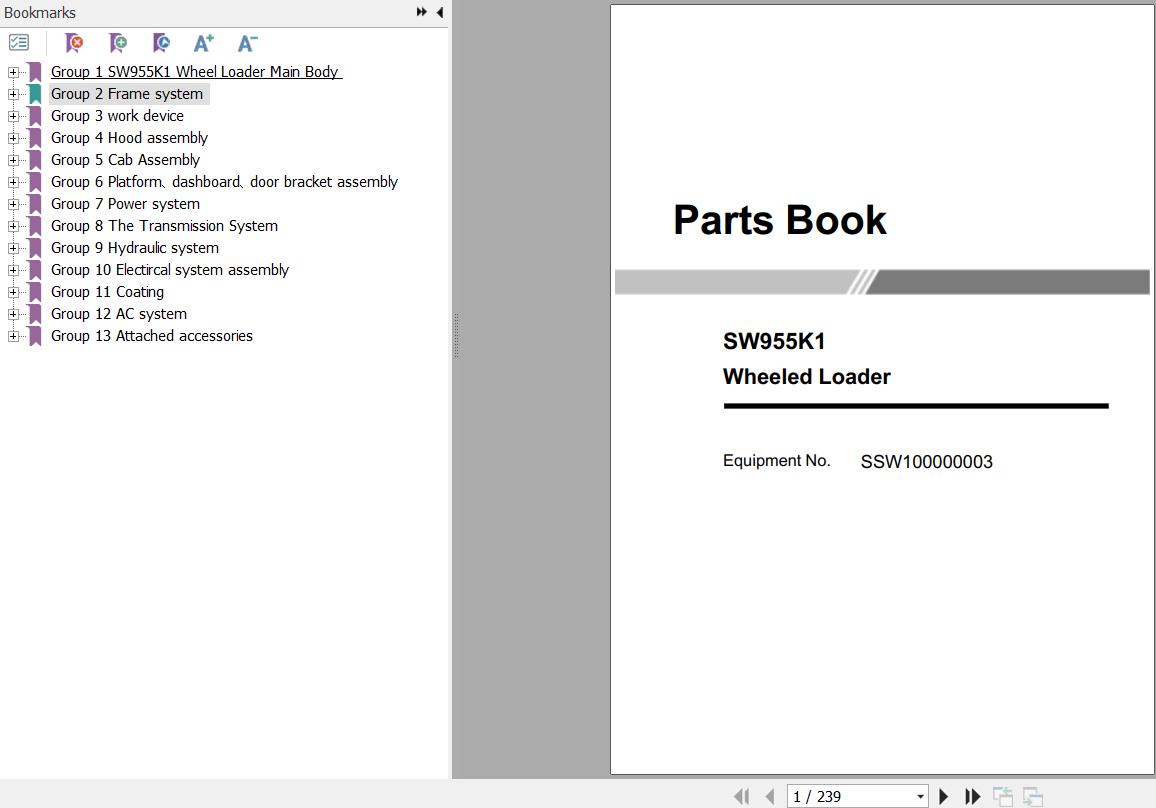Jump to the first page
Image resolution: width=1156 pixels, height=808 pixels.
coord(742,796)
